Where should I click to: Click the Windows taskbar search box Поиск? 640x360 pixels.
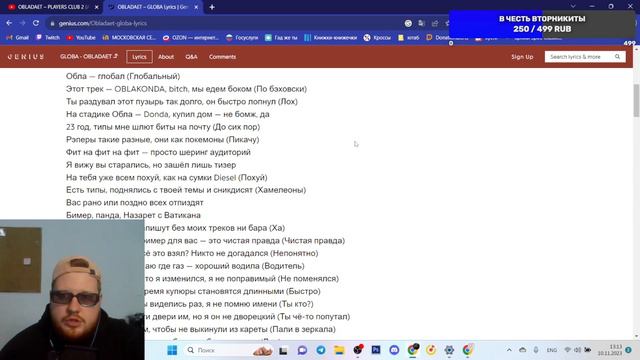229,350
